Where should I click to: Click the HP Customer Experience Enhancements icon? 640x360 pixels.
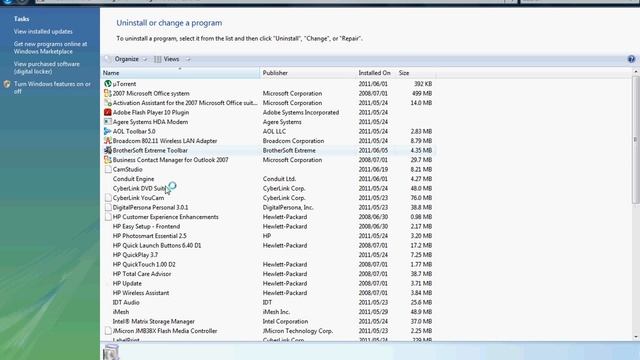tap(108, 217)
